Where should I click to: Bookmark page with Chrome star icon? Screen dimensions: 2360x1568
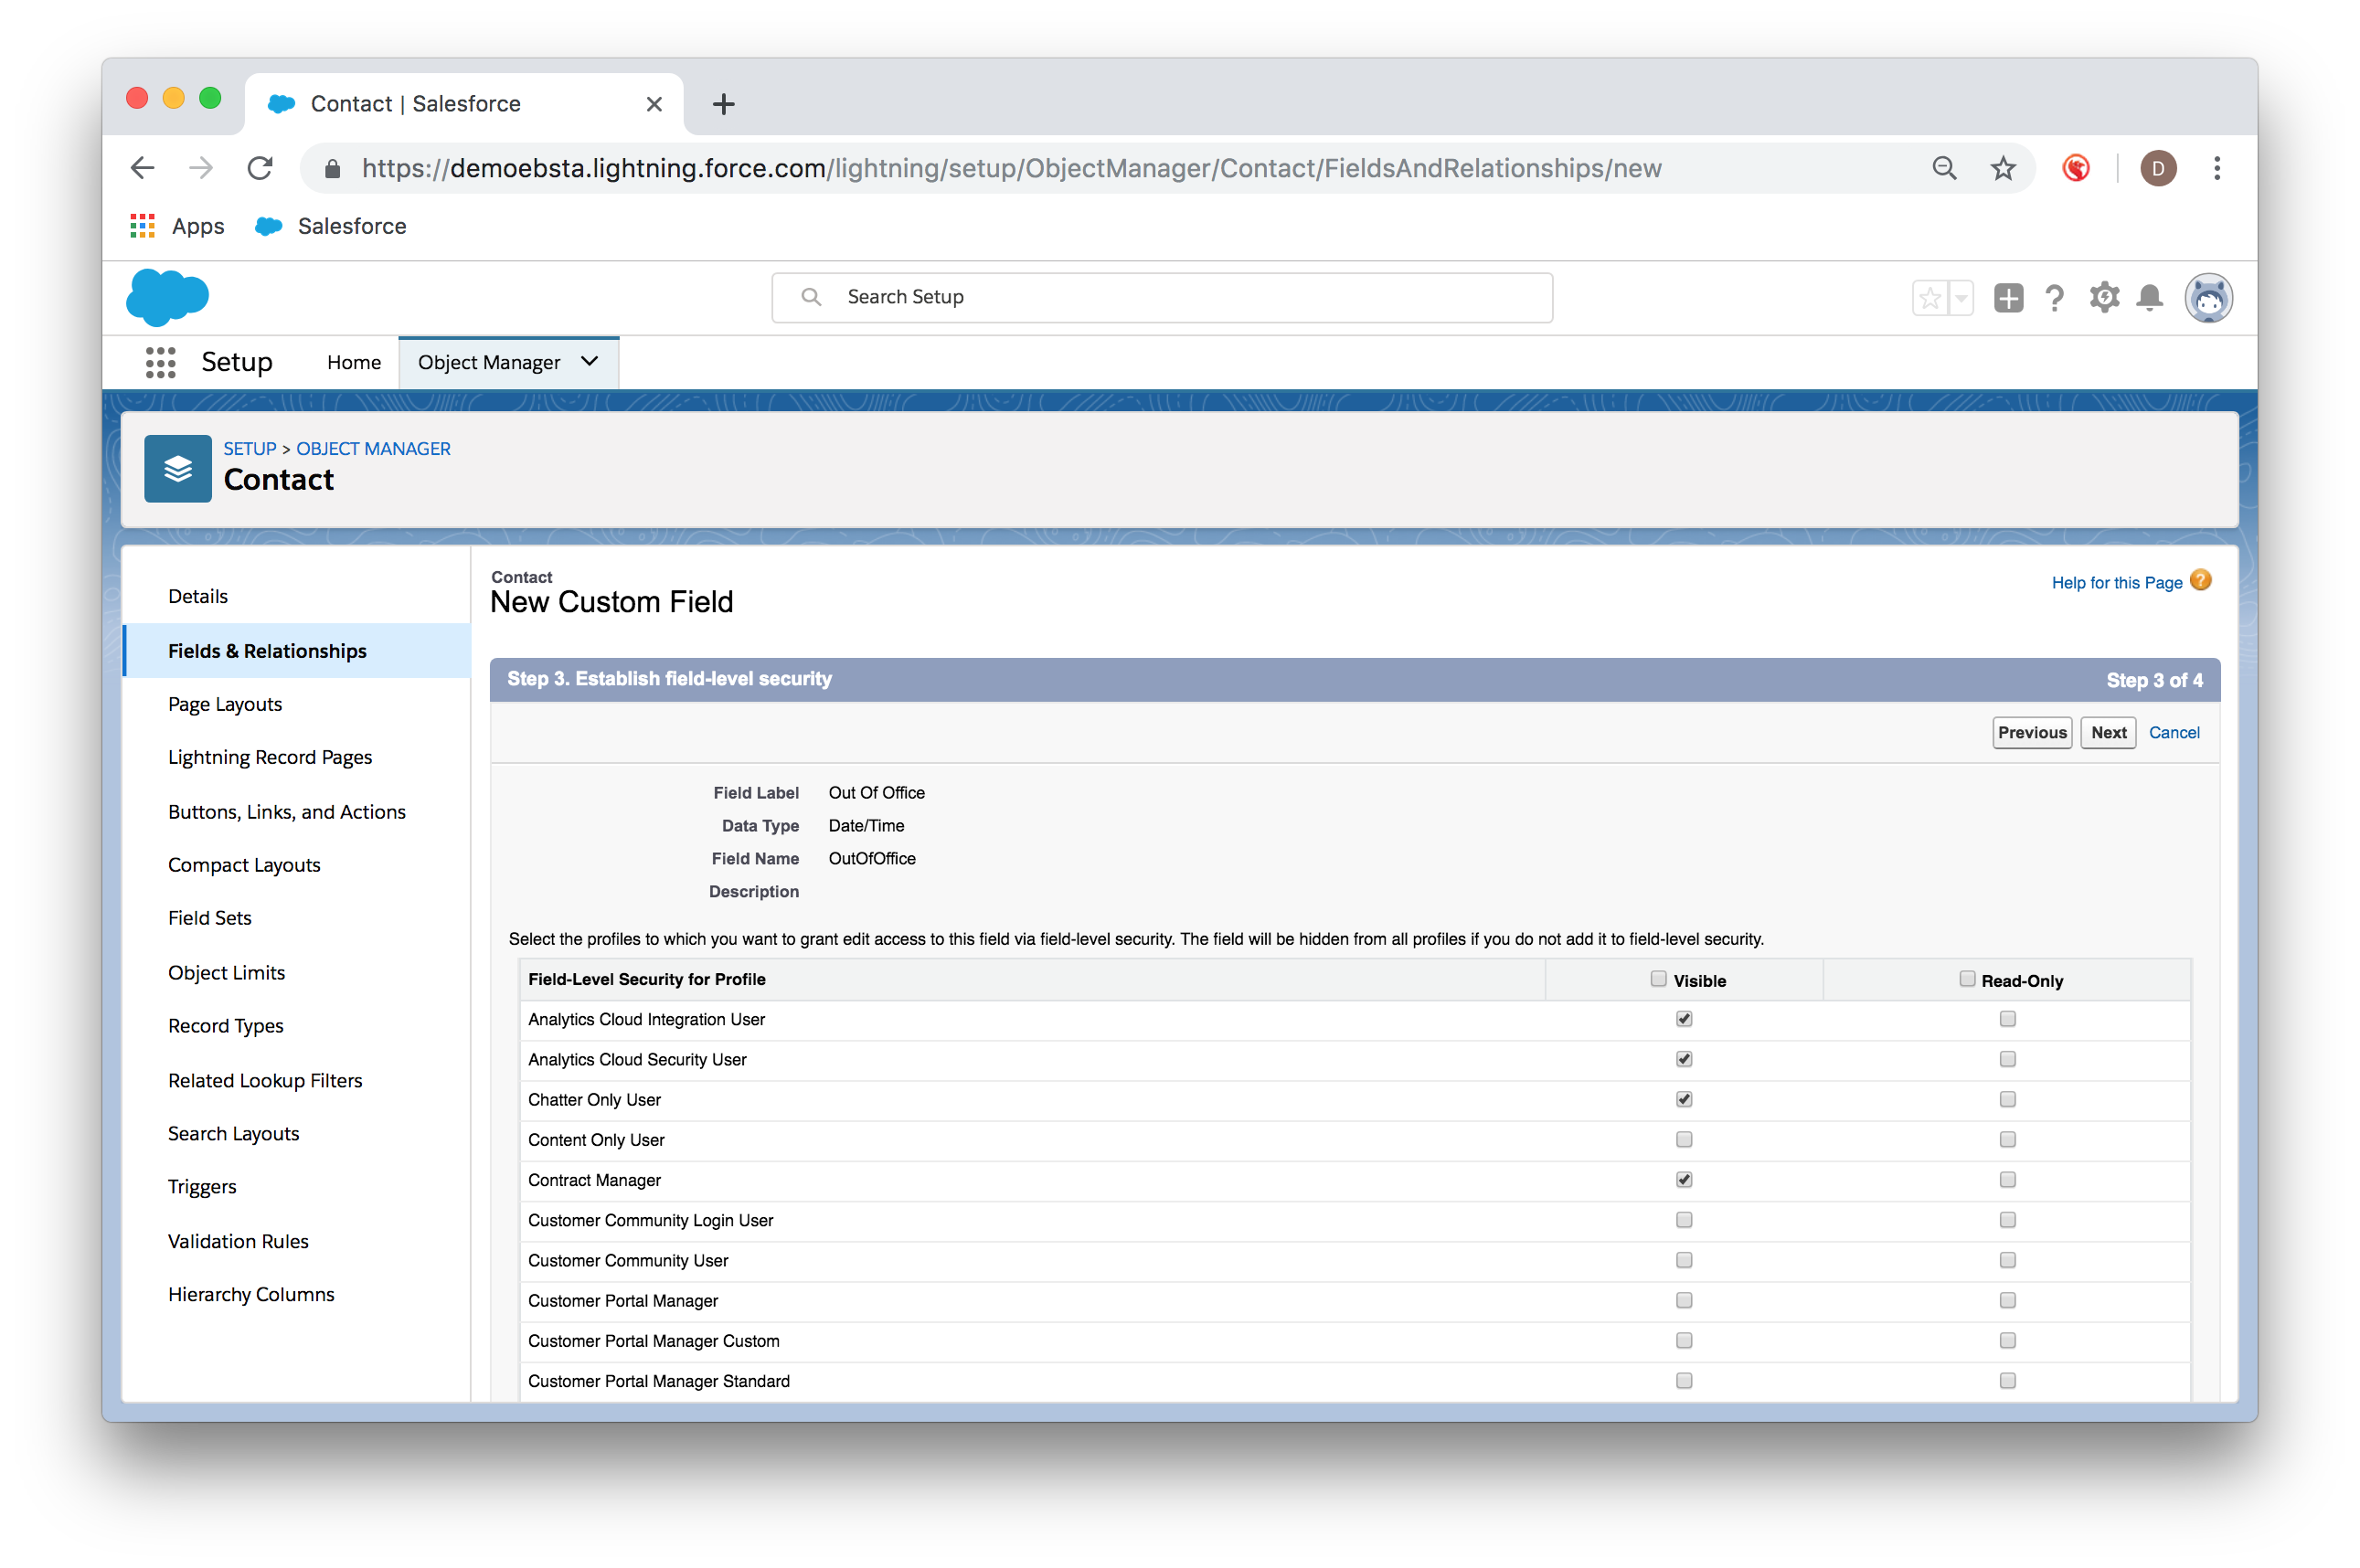click(2002, 168)
